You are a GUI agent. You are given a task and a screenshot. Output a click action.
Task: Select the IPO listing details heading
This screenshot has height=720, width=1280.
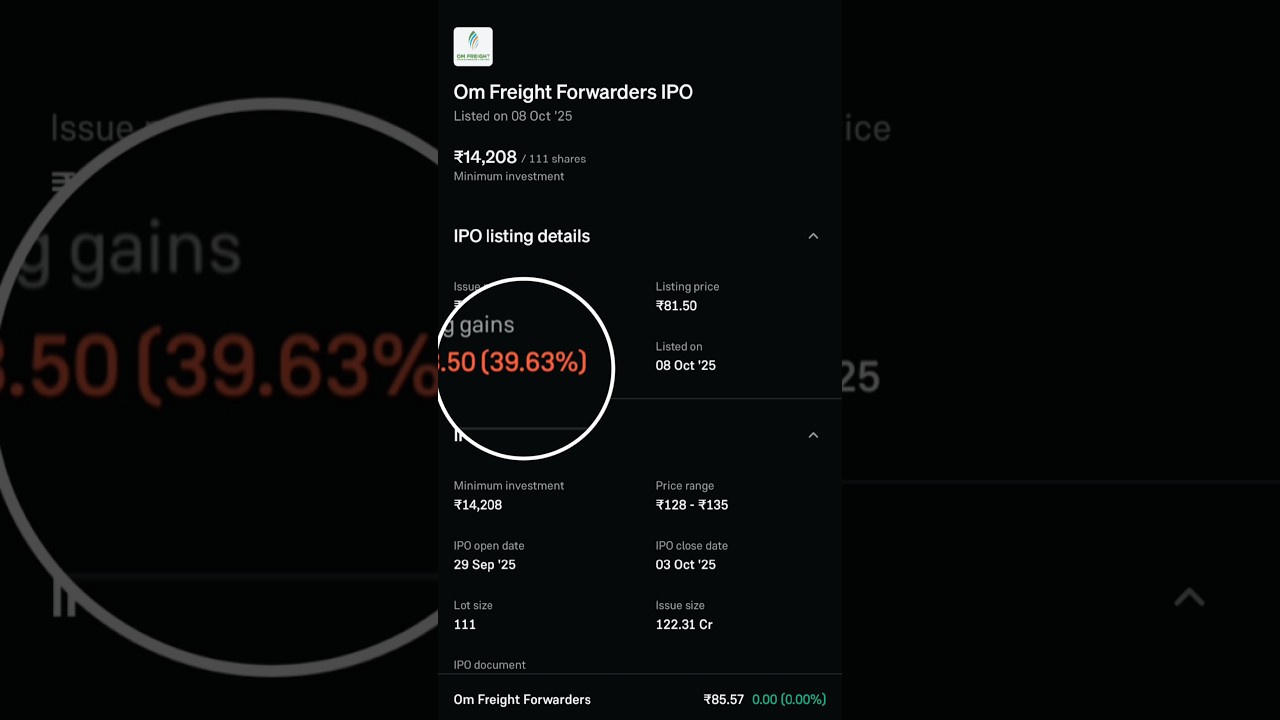(x=522, y=236)
